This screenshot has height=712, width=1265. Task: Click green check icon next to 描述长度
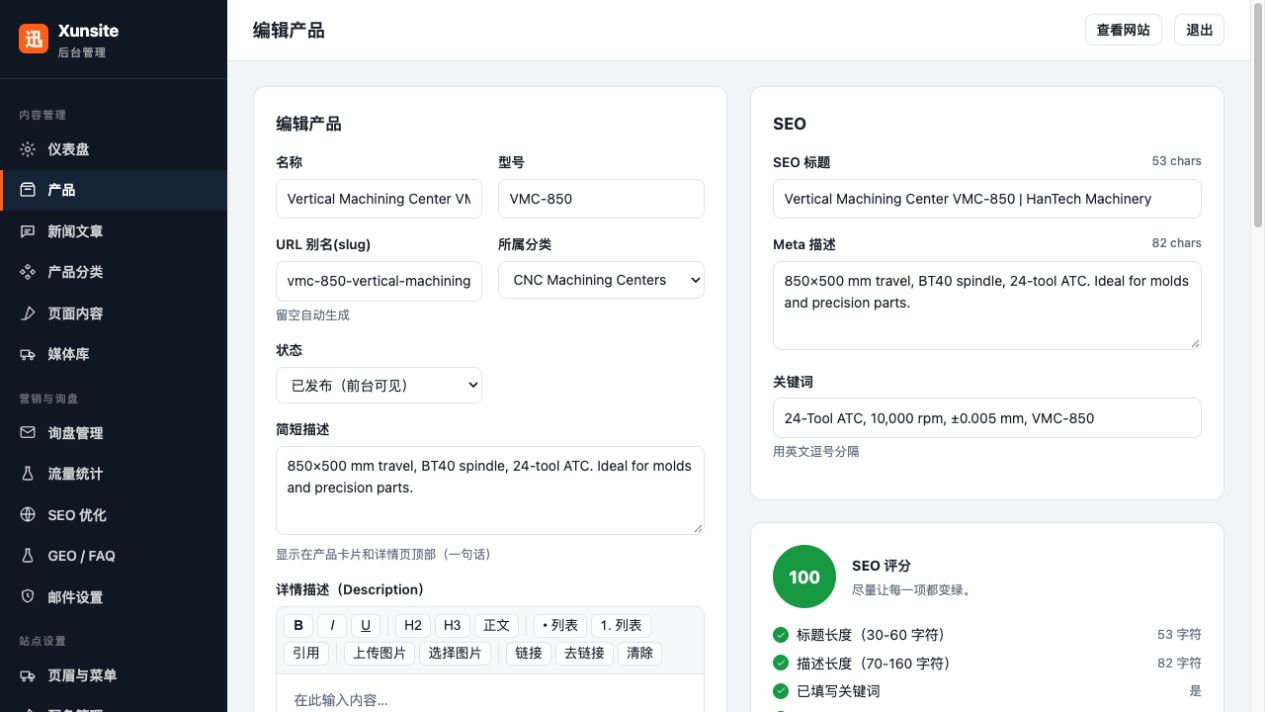781,663
